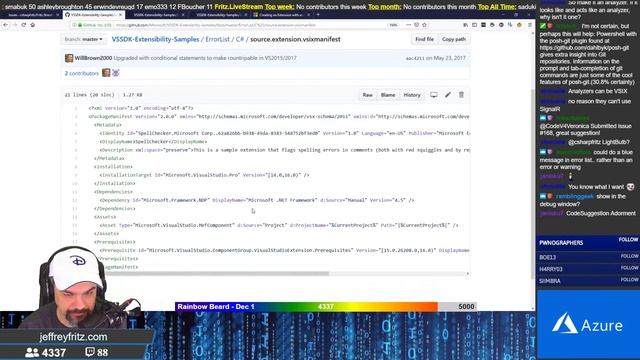Image resolution: width=640 pixels, height=360 pixels.
Task: Open file in GitHub Desktop monitor icon
Action: coord(434,95)
